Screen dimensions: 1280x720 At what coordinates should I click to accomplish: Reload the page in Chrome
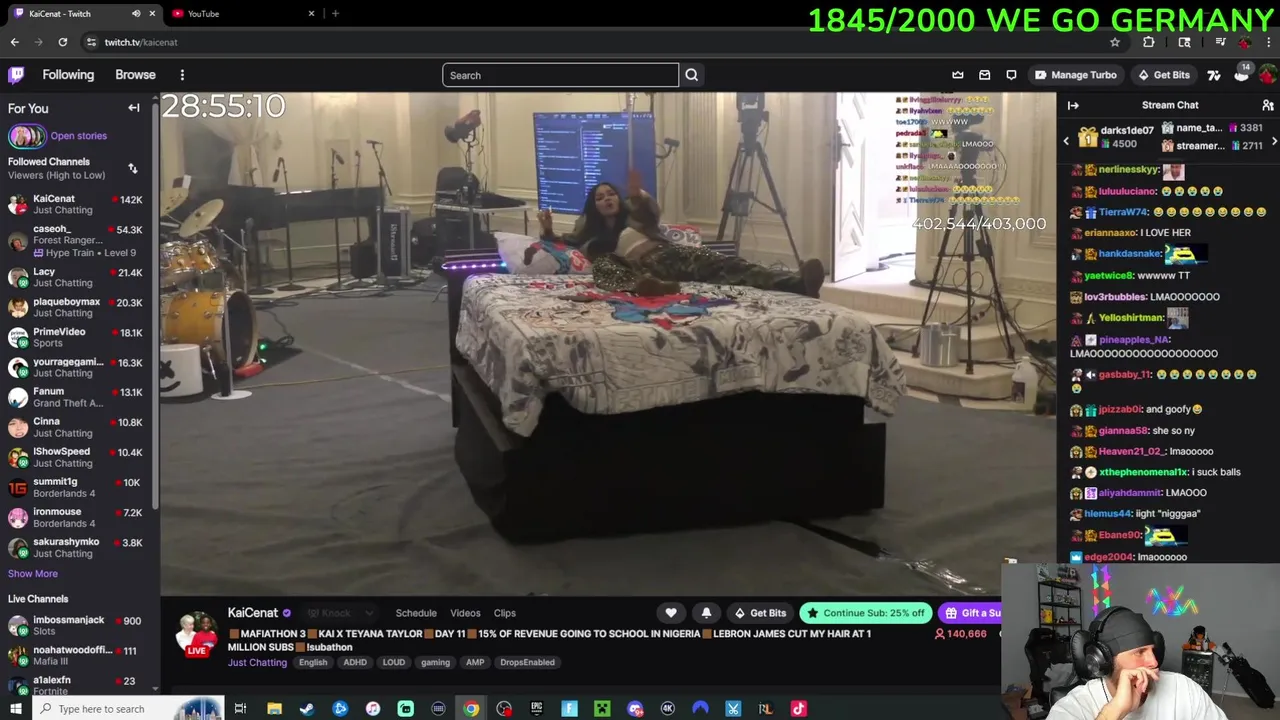[62, 42]
